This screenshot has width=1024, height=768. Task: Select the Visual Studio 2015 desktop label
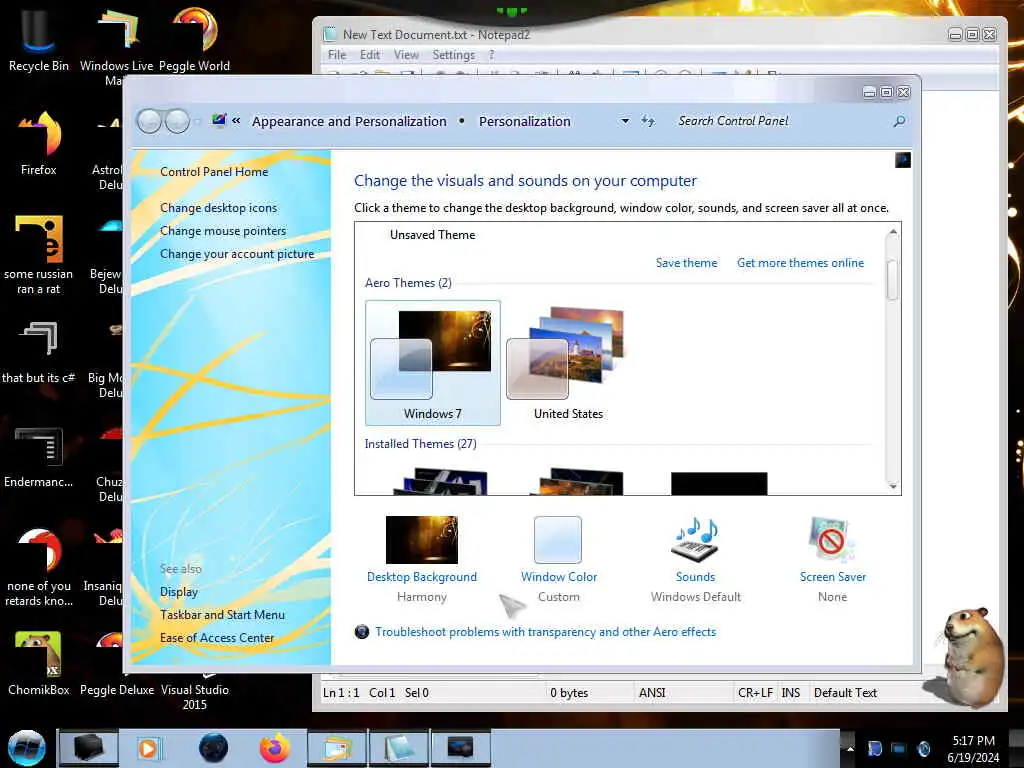tap(195, 697)
